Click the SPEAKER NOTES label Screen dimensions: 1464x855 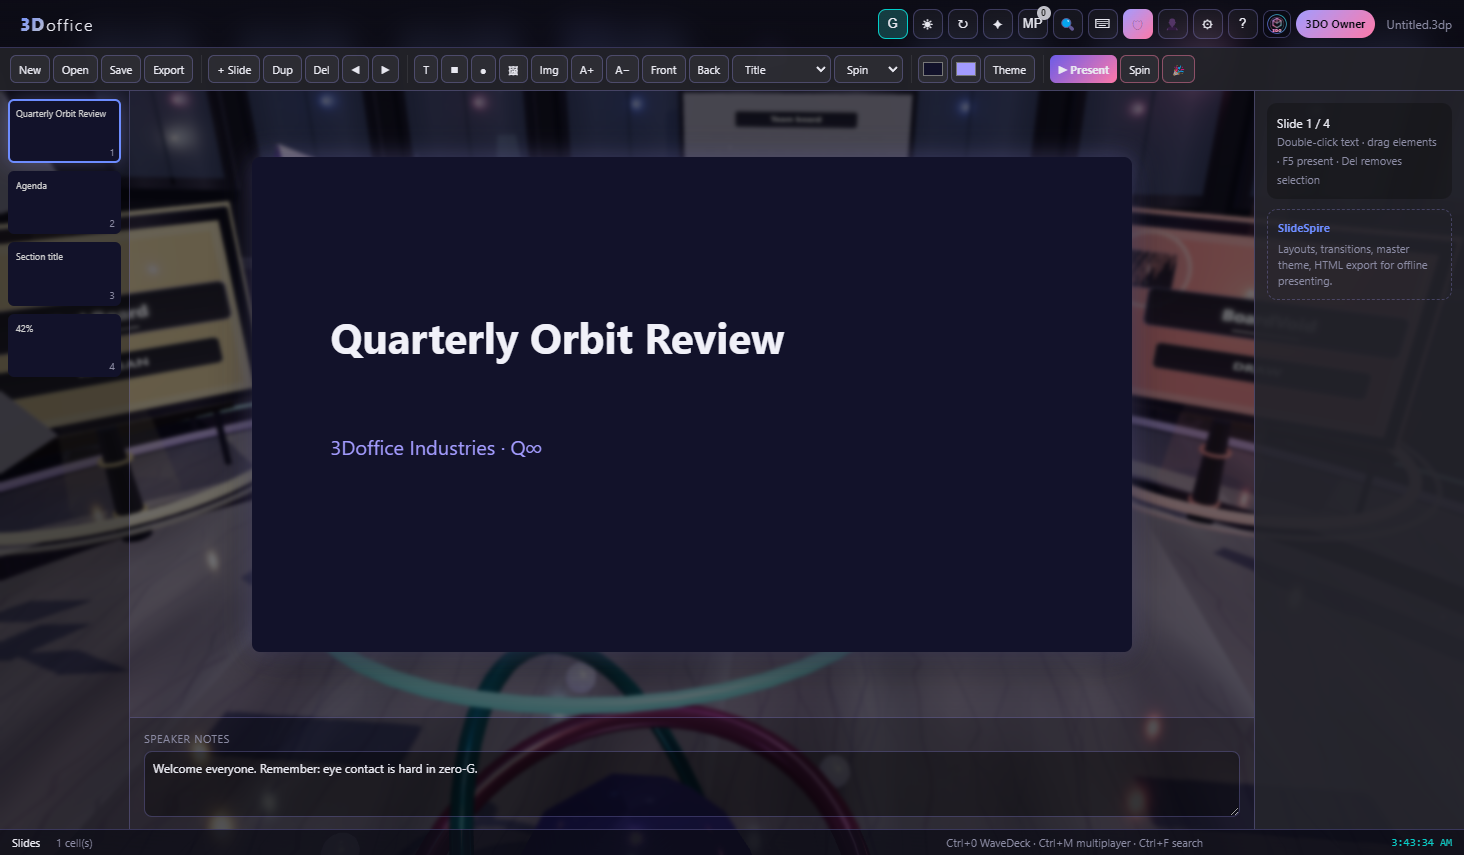pyautogui.click(x=187, y=739)
